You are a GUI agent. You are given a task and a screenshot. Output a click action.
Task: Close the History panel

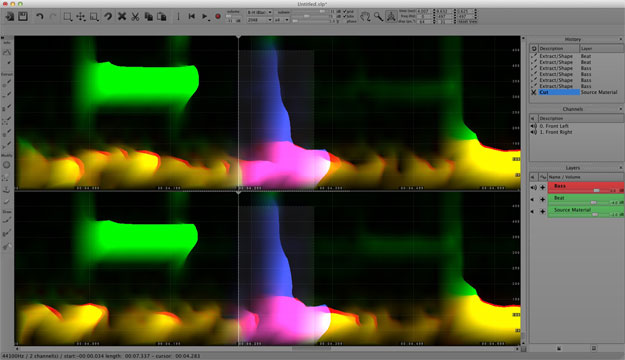pos(620,39)
